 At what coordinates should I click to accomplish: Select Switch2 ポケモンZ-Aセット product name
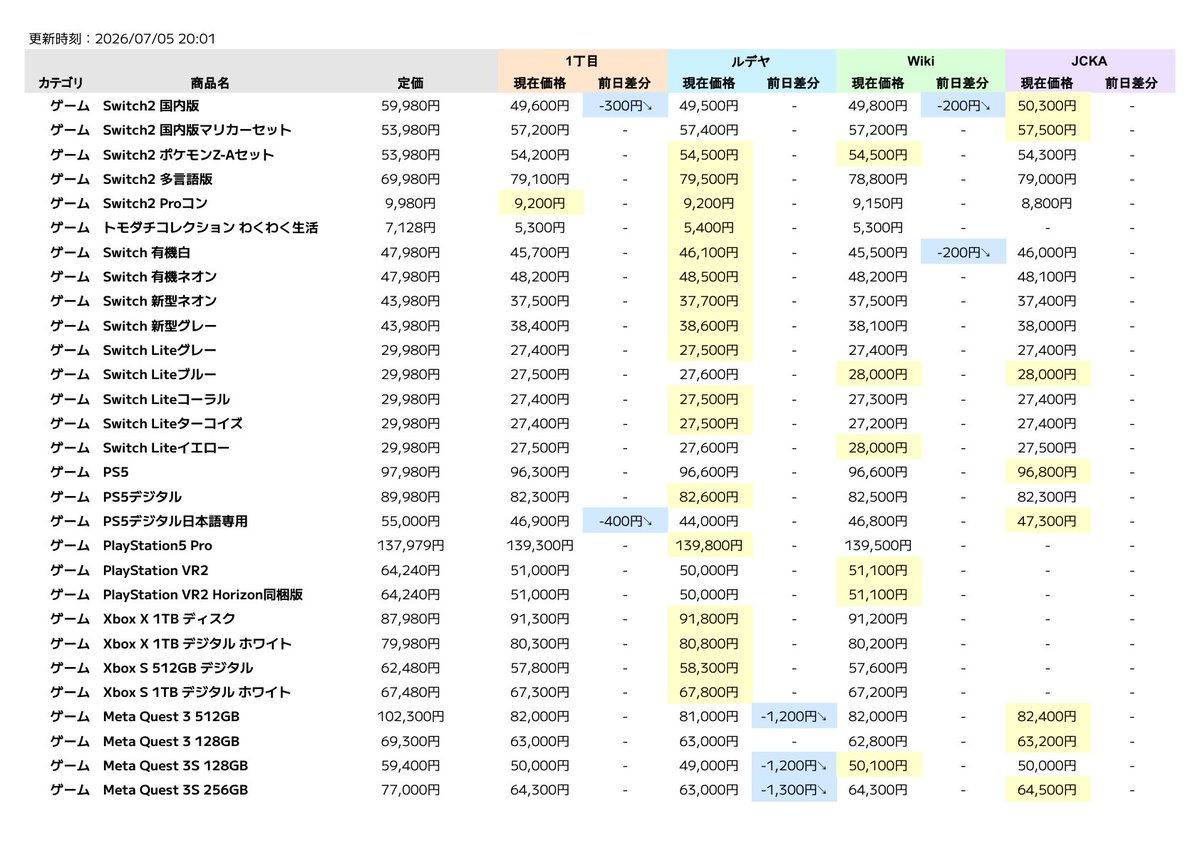(x=188, y=154)
